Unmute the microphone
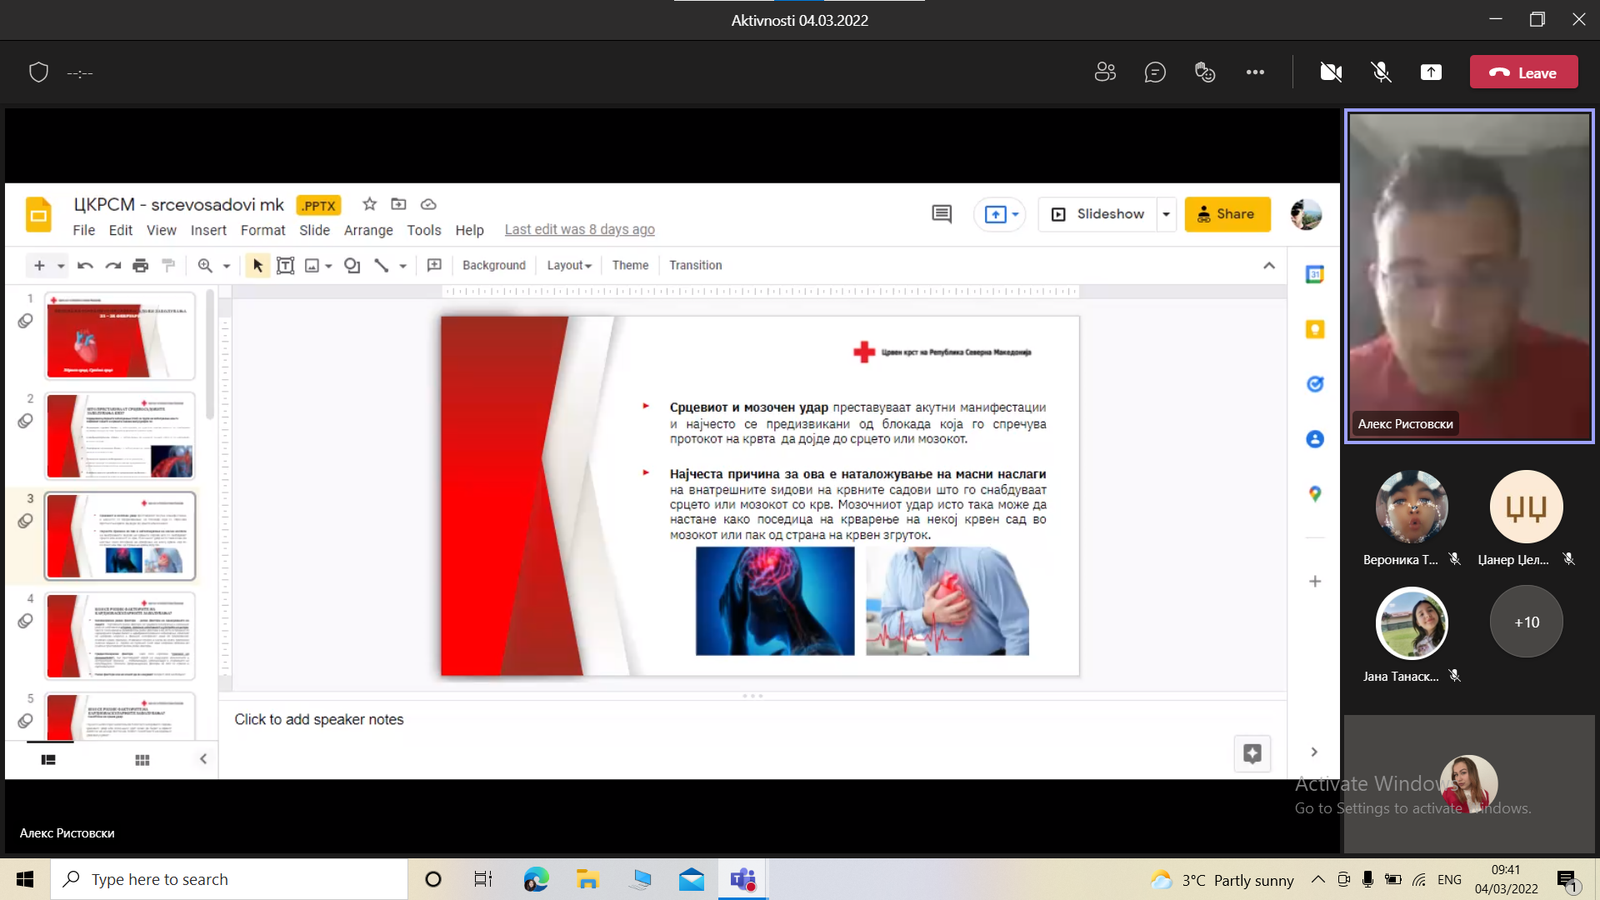The image size is (1600, 900). pos(1381,72)
